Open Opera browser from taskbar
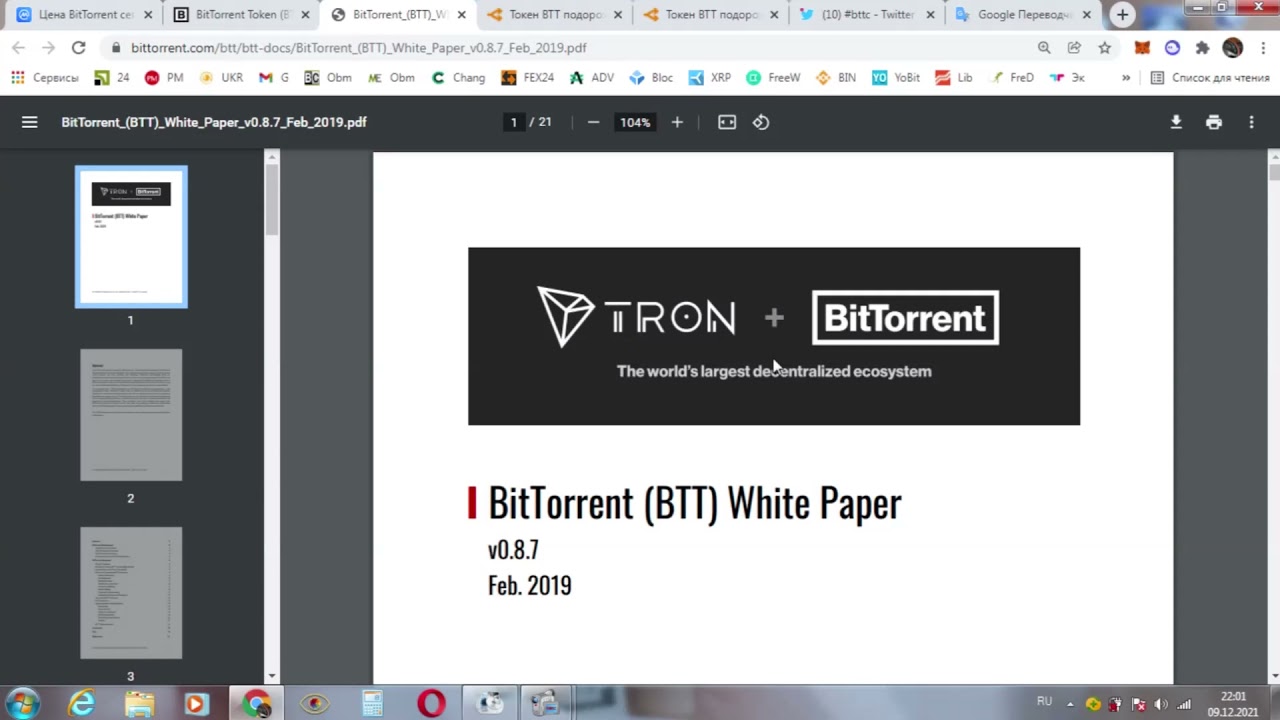The width and height of the screenshot is (1280, 720). pos(432,704)
